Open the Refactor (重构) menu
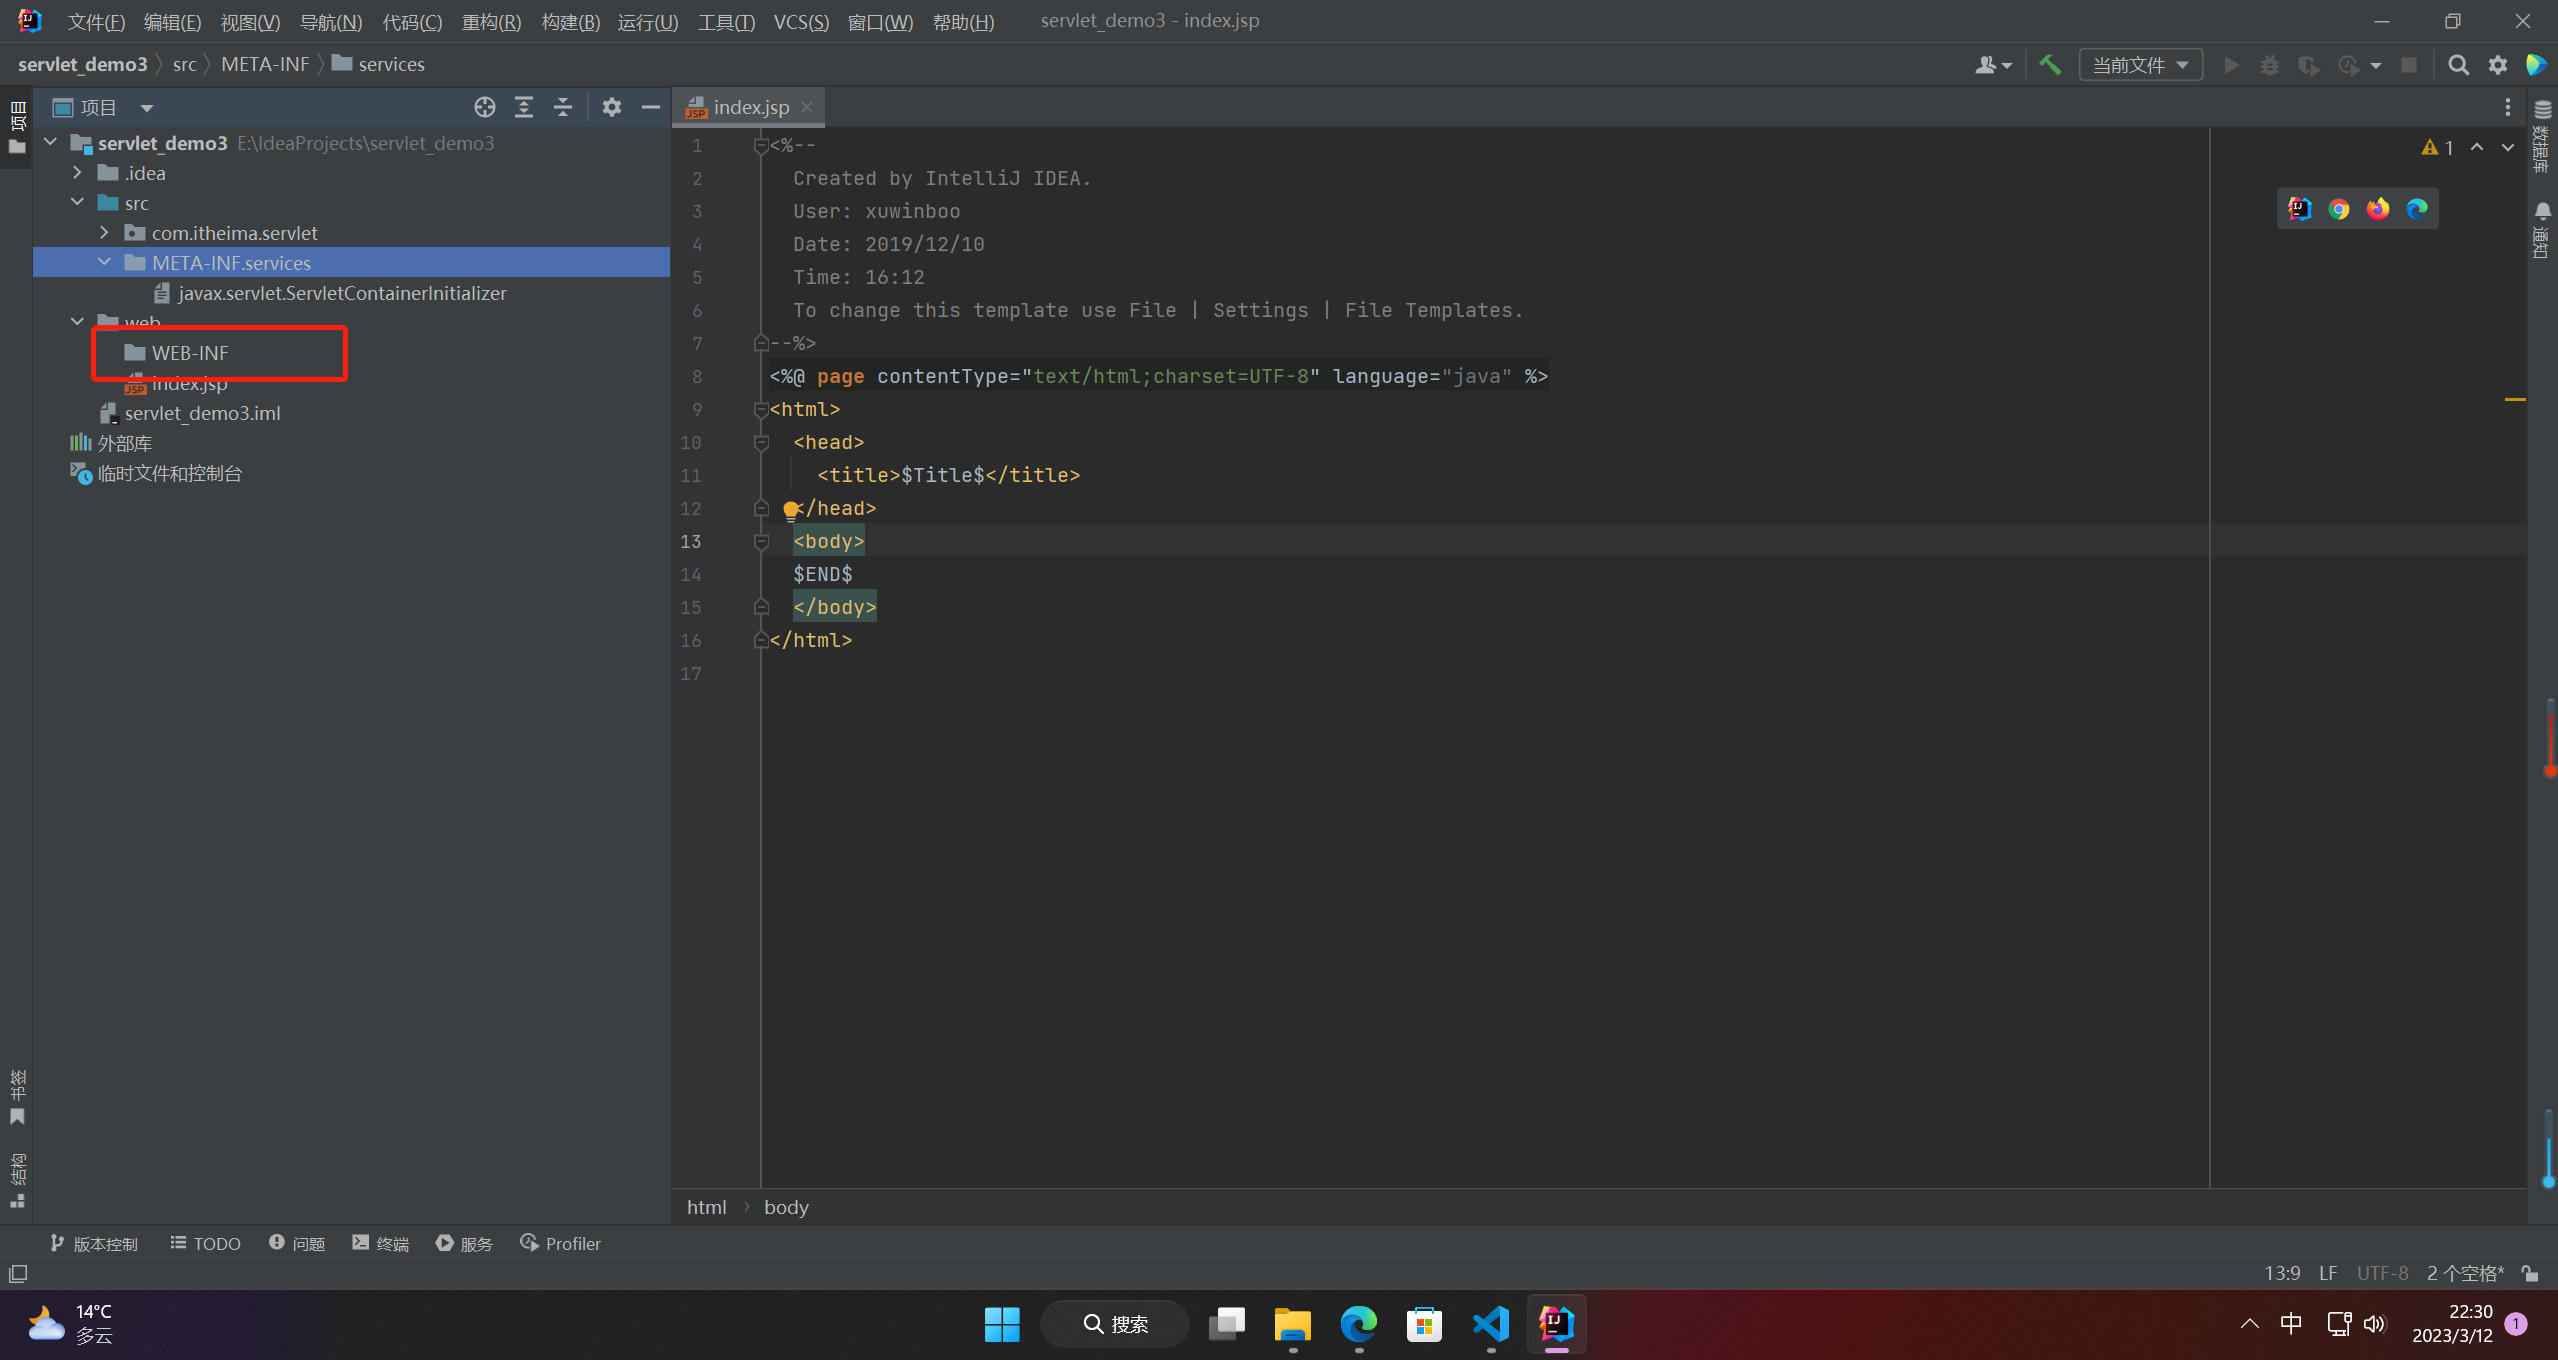The width and height of the screenshot is (2558, 1360). pyautogui.click(x=491, y=21)
